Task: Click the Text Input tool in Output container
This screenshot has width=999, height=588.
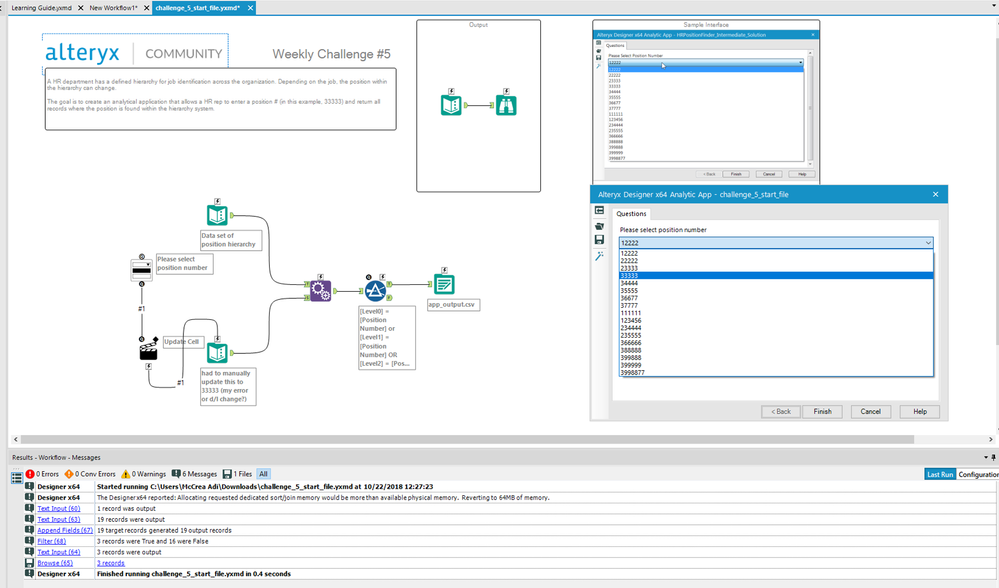Action: tap(451, 105)
